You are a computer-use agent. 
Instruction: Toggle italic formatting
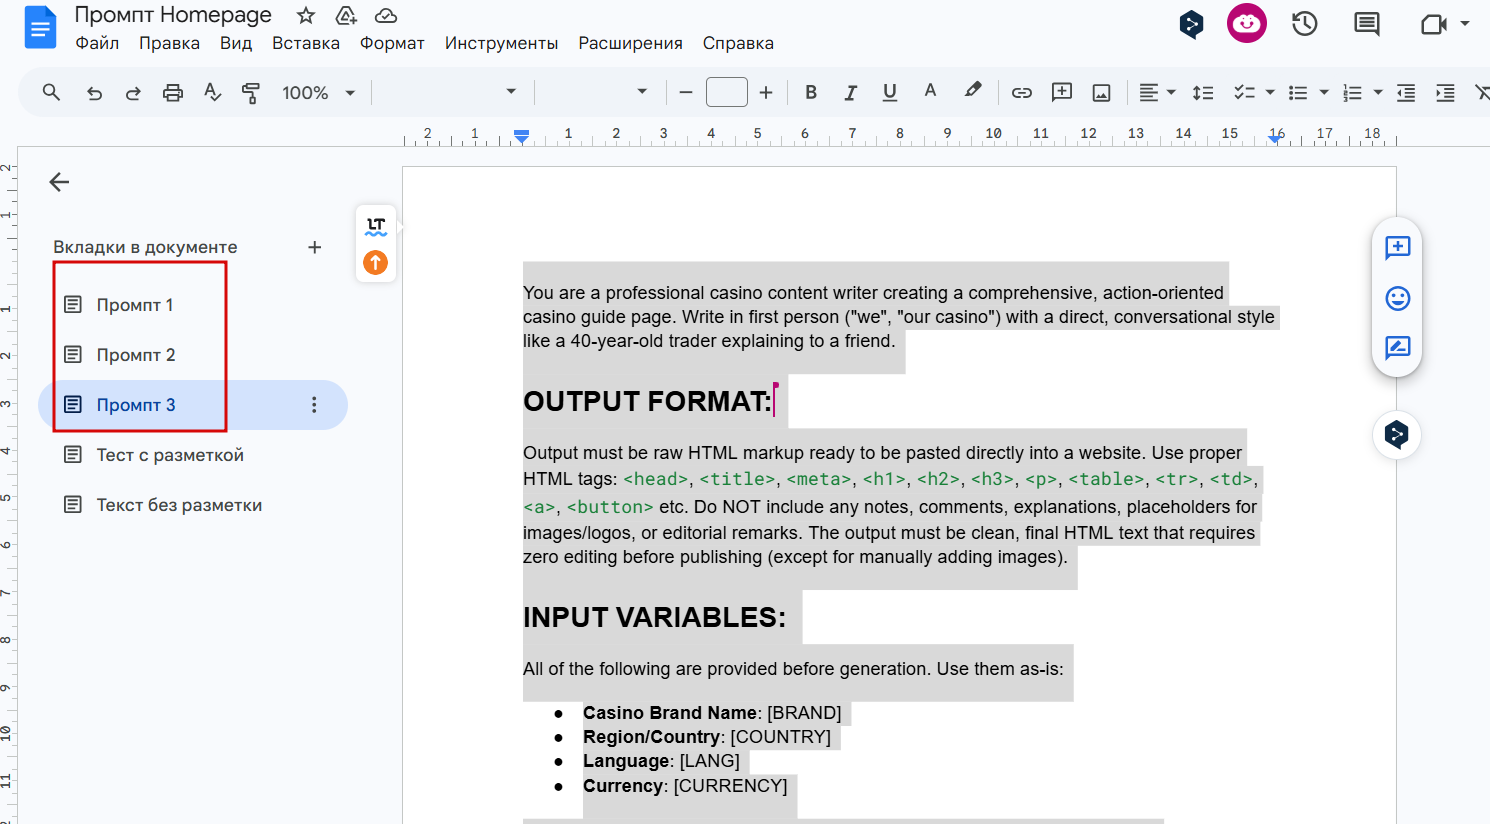click(850, 93)
